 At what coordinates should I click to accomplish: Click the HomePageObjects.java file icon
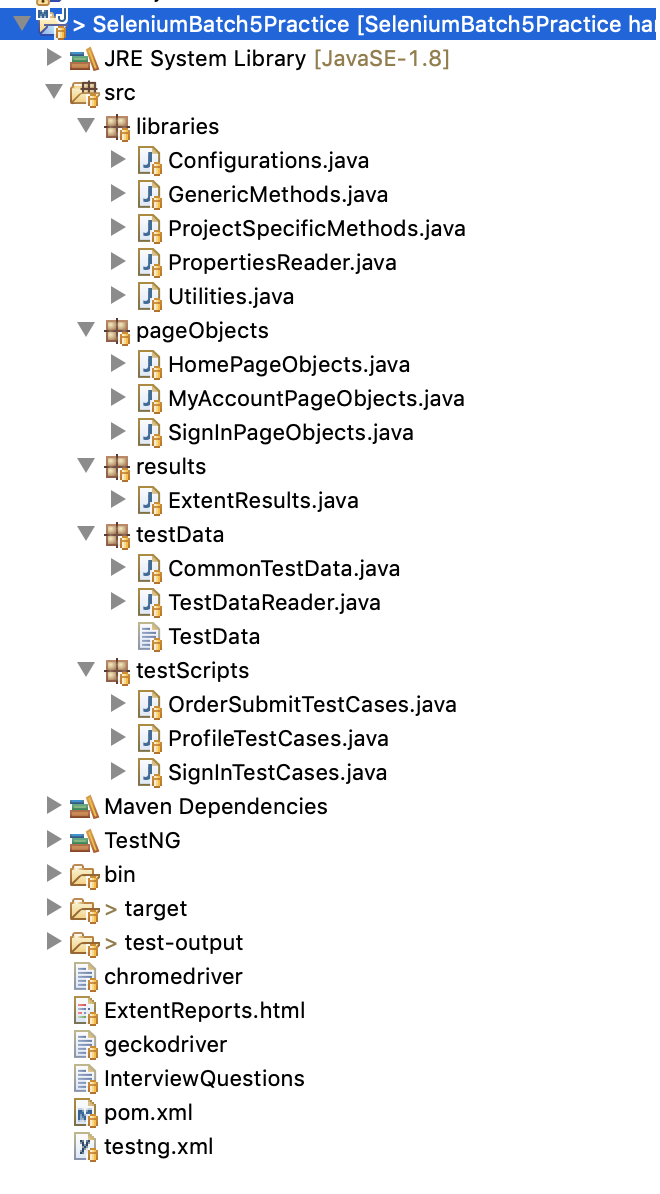pyautogui.click(x=150, y=365)
